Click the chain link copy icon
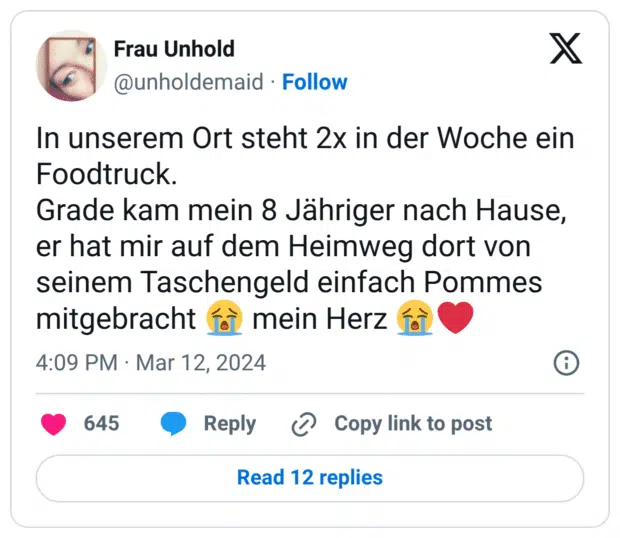This screenshot has width=620, height=538. pyautogui.click(x=303, y=424)
